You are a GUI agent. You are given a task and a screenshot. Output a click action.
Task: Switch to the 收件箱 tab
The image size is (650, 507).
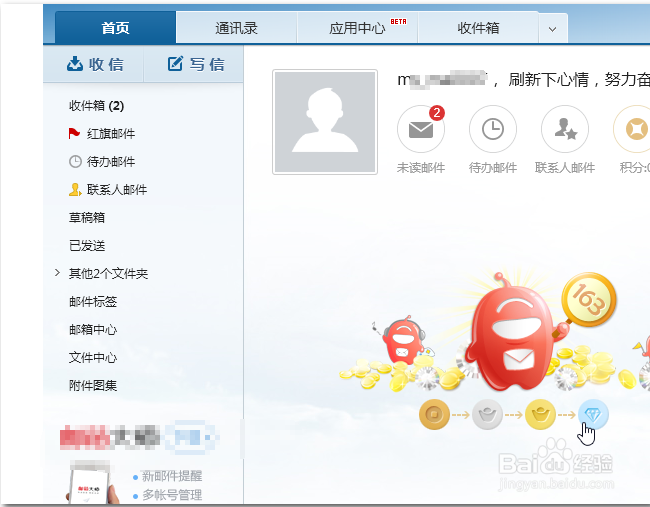pos(478,28)
